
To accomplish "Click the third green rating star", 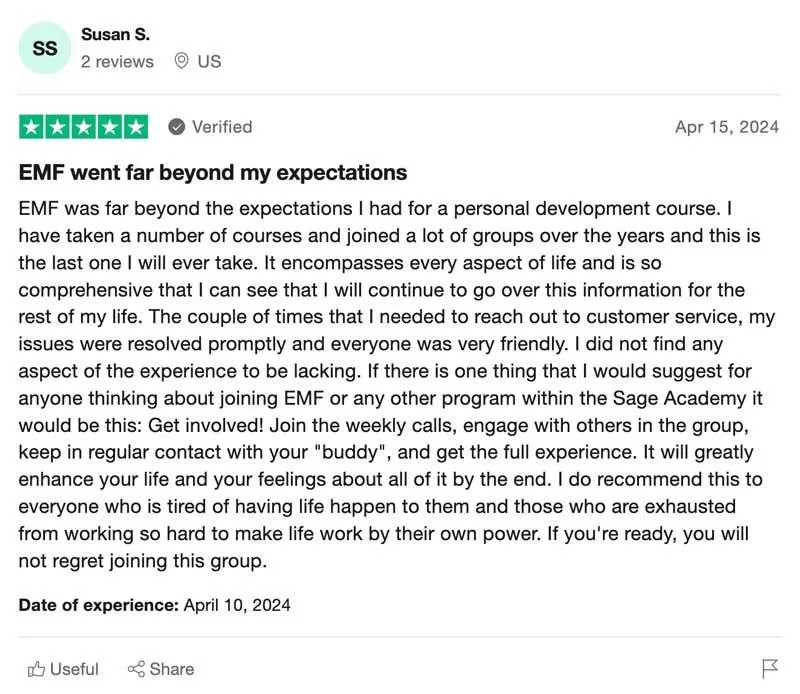I will pyautogui.click(x=83, y=127).
